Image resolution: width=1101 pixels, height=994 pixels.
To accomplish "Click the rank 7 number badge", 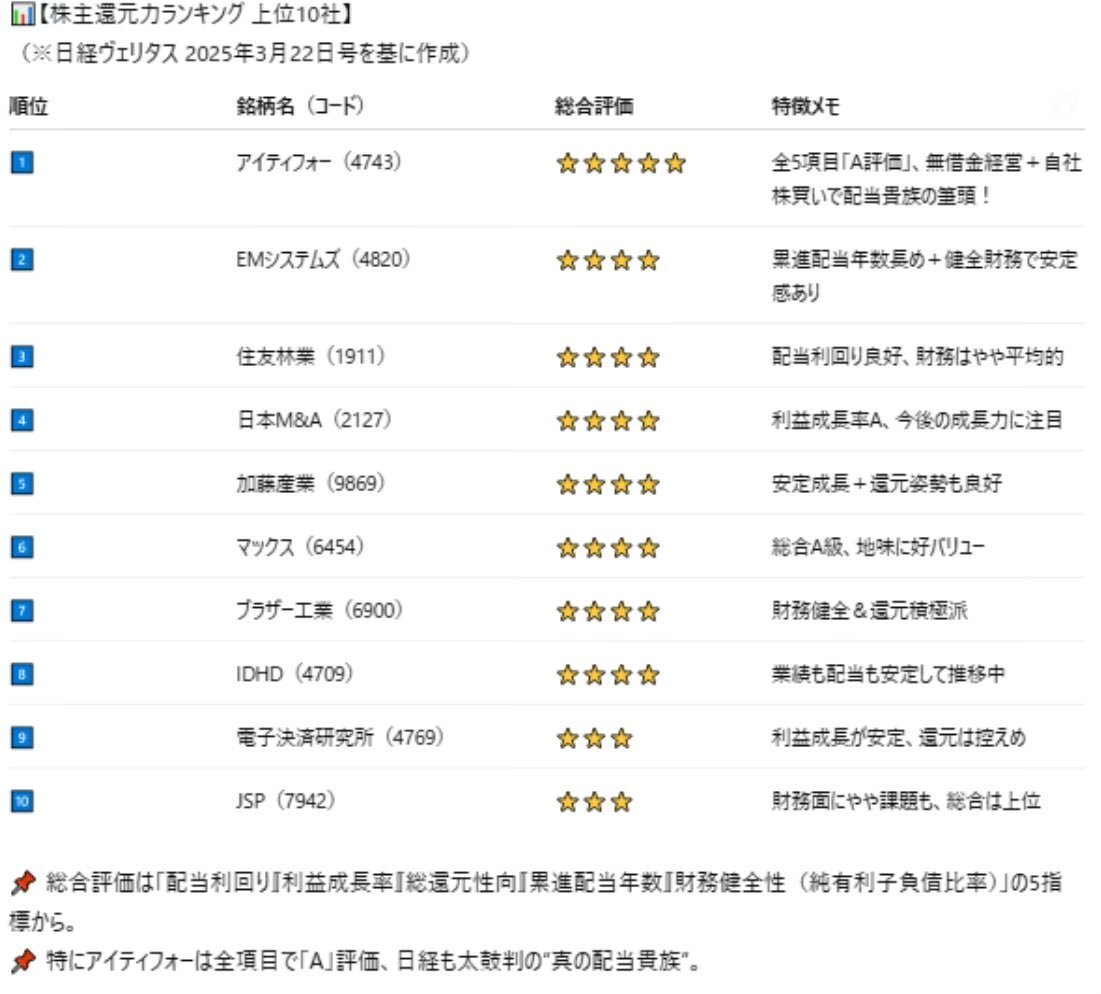I will (22, 611).
